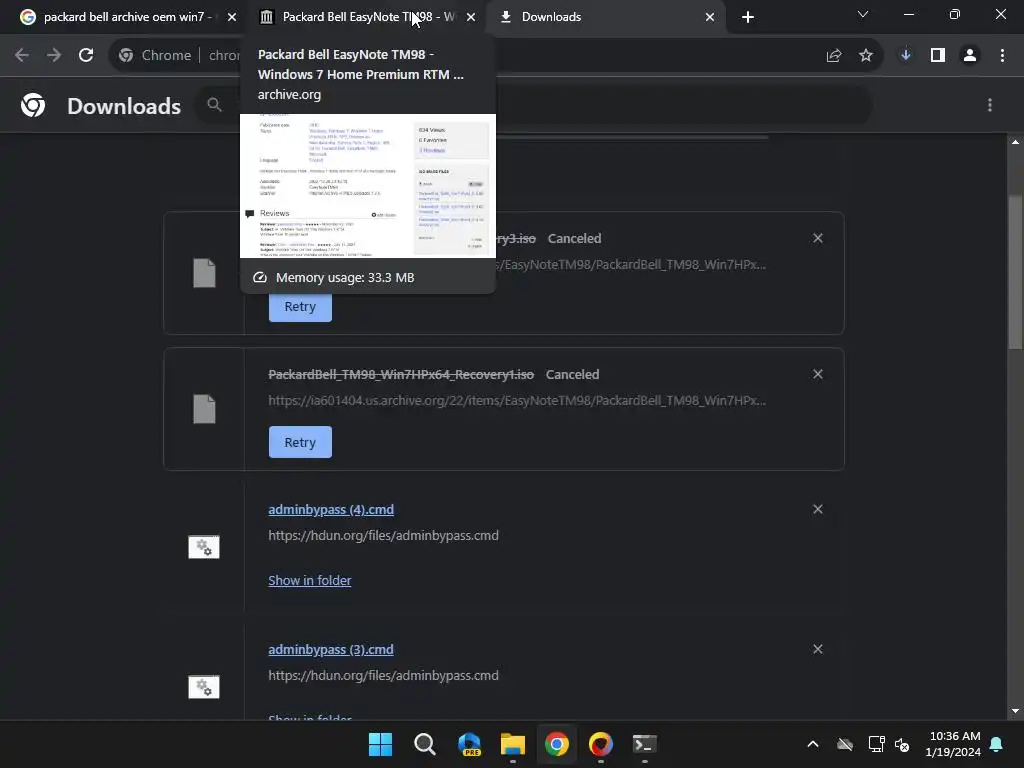Close the Downloads tab
This screenshot has width=1024, height=768.
(x=710, y=17)
